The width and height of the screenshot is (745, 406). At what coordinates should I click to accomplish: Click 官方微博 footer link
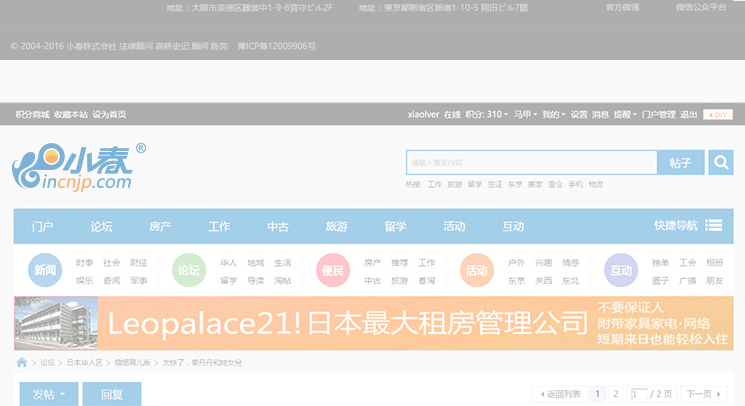coord(622,7)
